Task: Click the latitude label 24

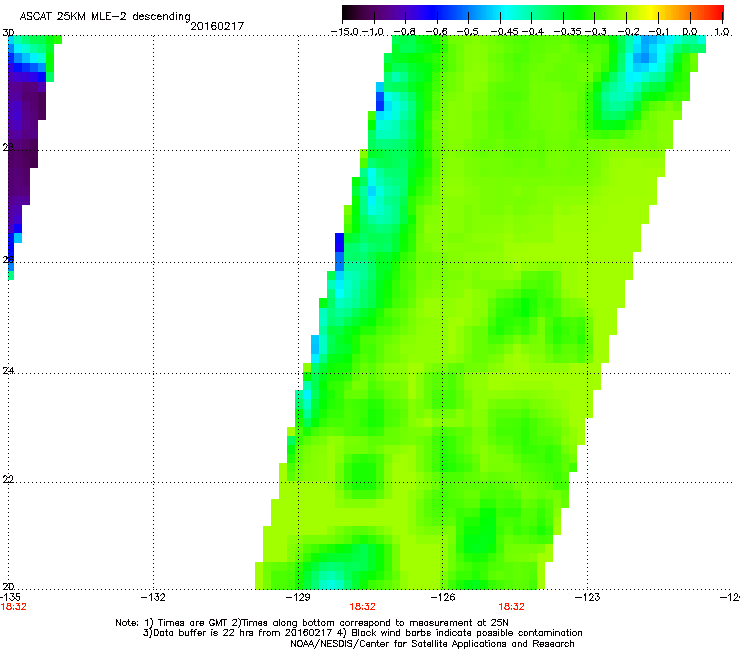Action: 8,371
